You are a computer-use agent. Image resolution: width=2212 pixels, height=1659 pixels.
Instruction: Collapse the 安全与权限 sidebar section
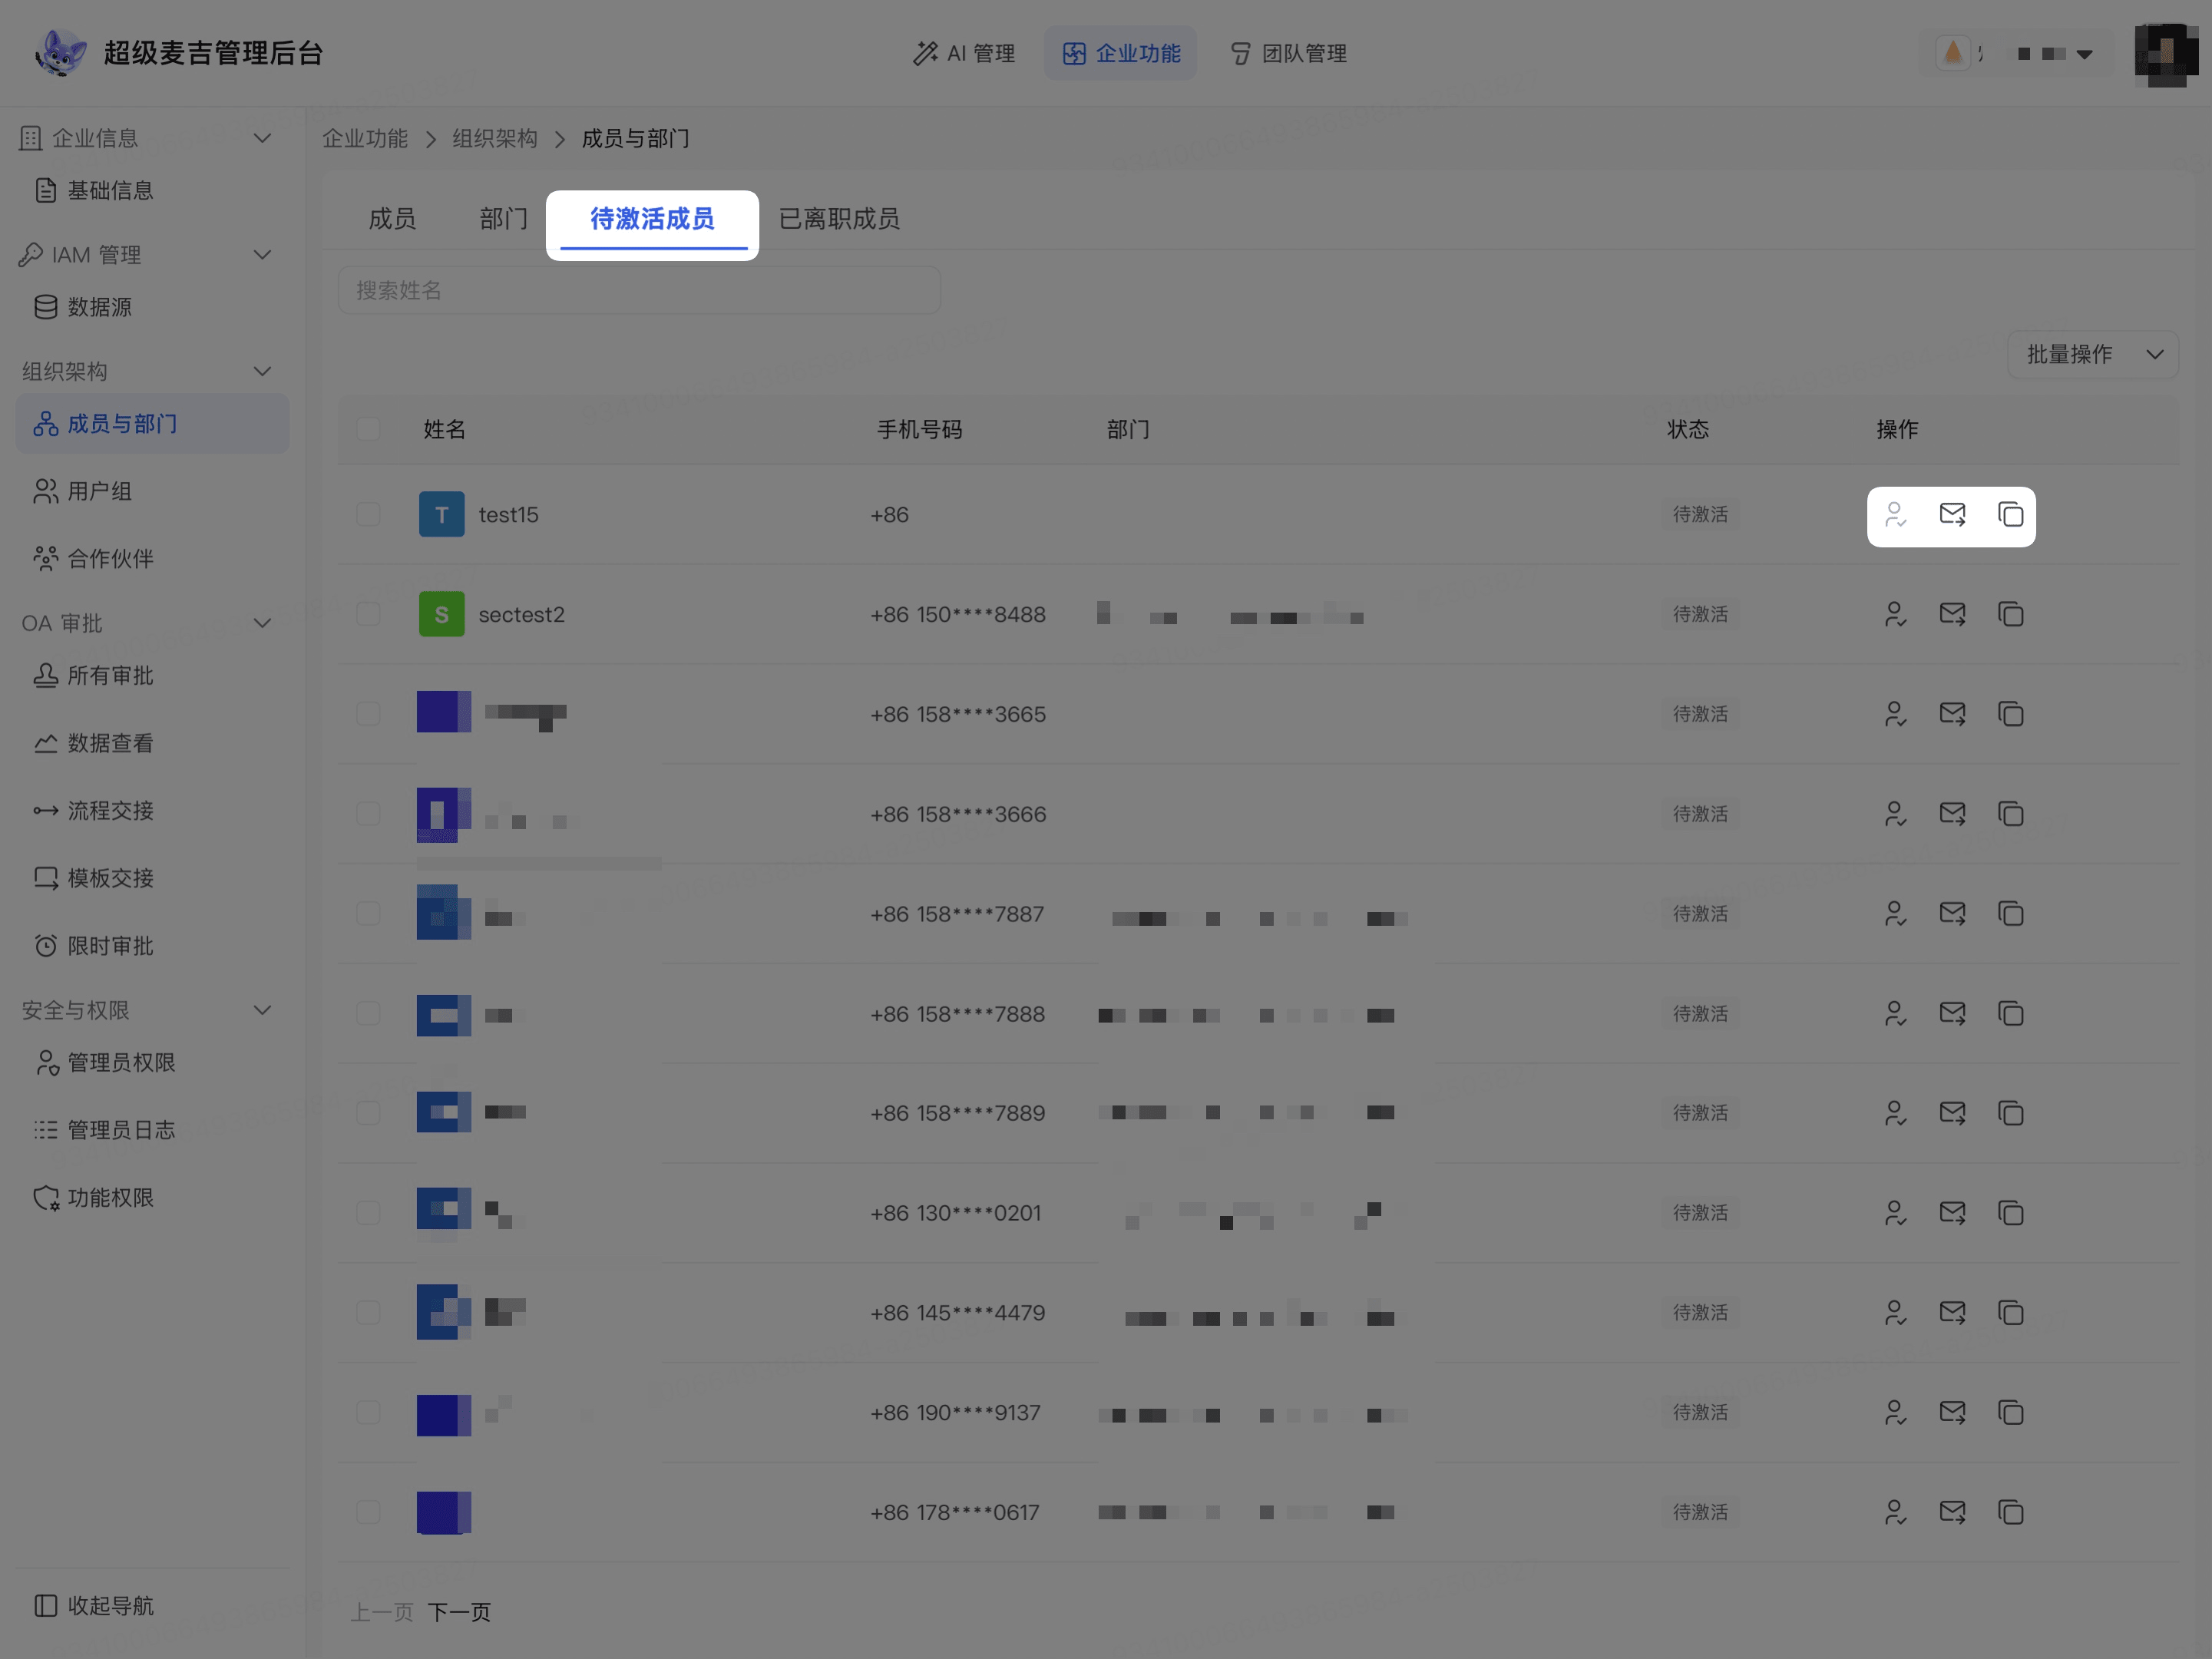tap(262, 1011)
